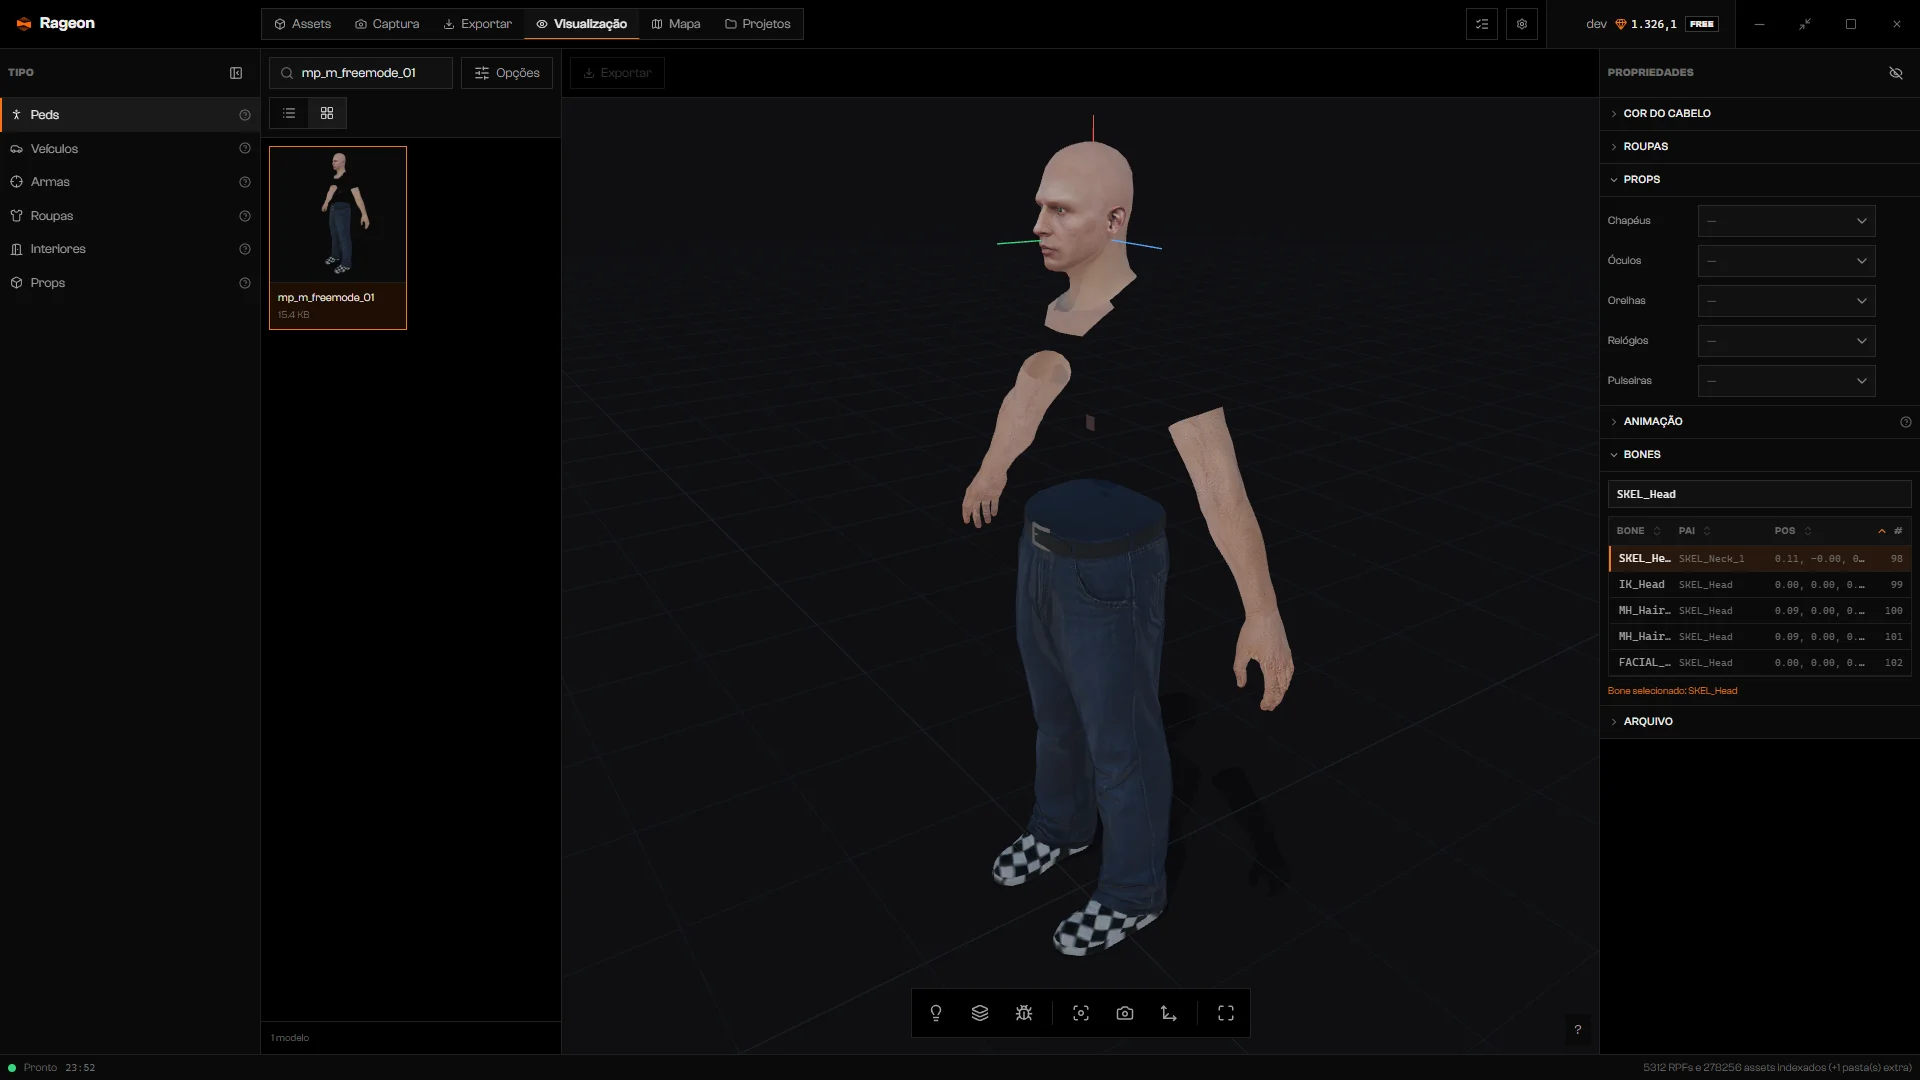The width and height of the screenshot is (1920, 1080).
Task: Switch to grid view layout
Action: (x=327, y=113)
